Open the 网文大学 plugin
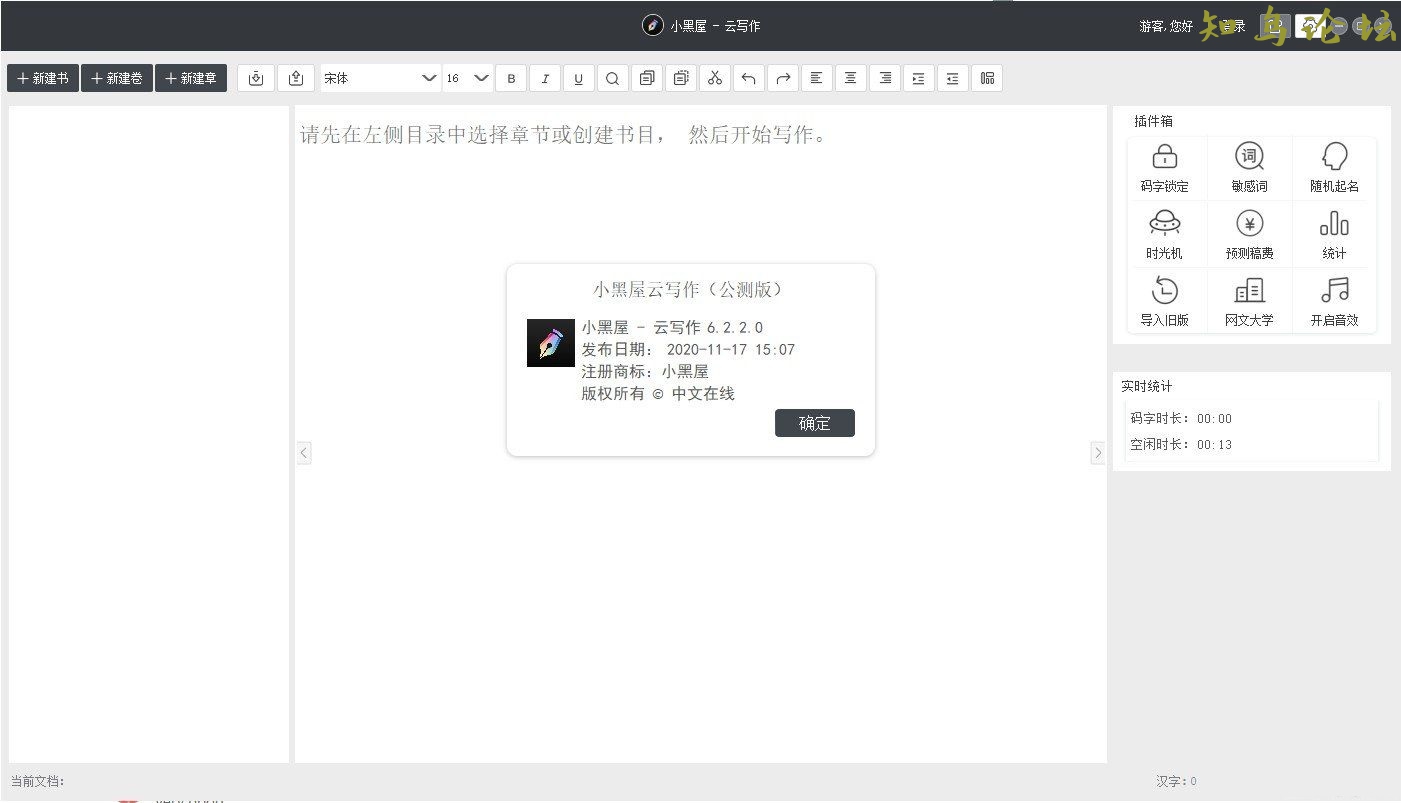The width and height of the screenshot is (1401, 803). click(1249, 302)
